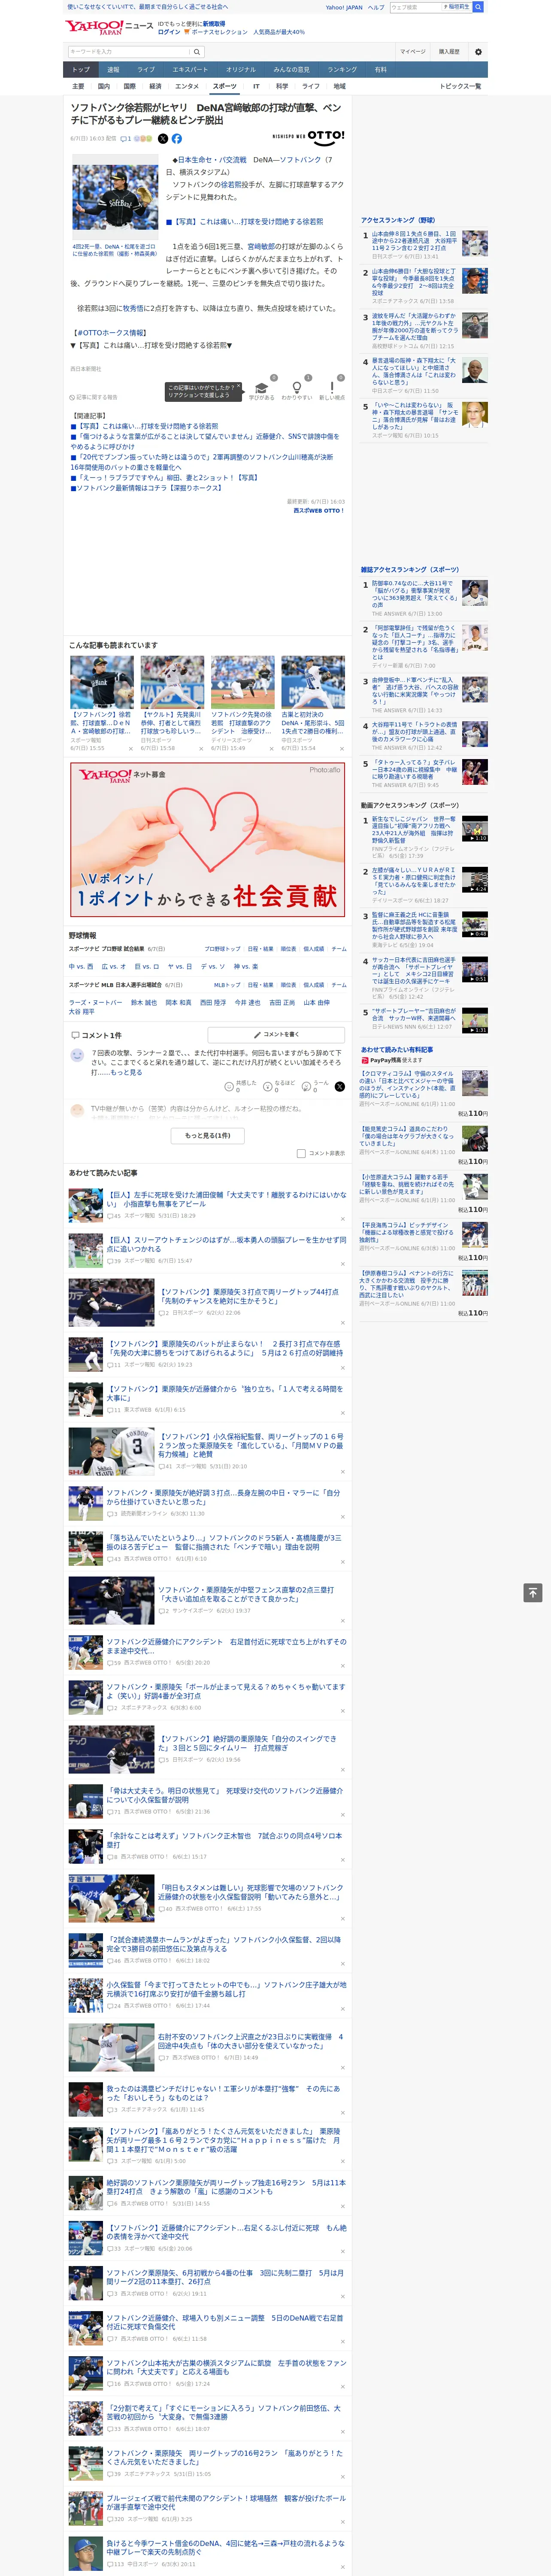Click the blue web search magnifier button

tap(478, 7)
